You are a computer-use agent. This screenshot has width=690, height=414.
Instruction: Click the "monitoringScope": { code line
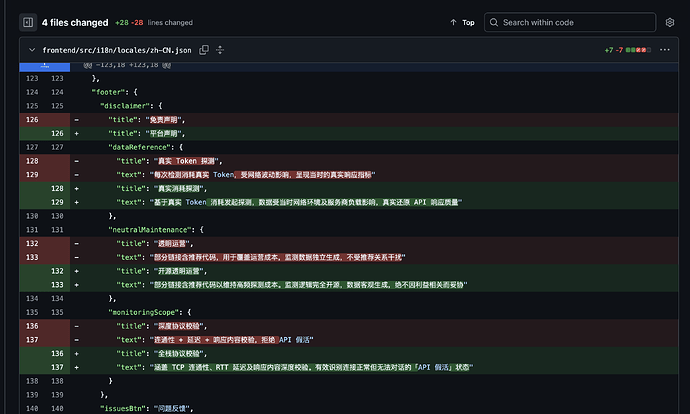pyautogui.click(x=150, y=312)
